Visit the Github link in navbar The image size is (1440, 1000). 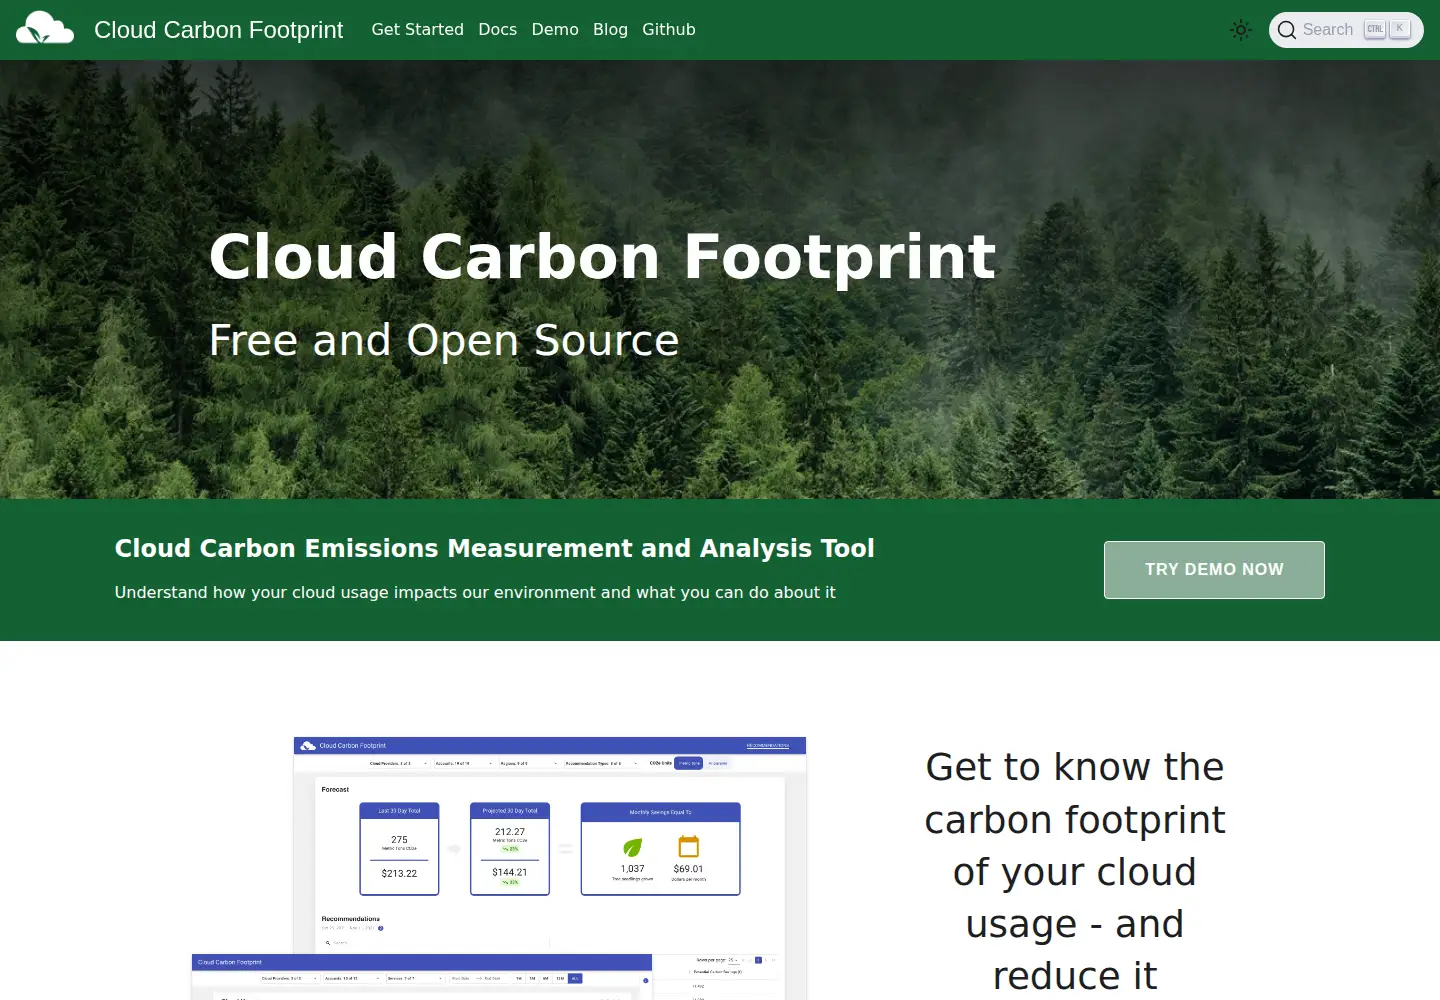click(668, 30)
